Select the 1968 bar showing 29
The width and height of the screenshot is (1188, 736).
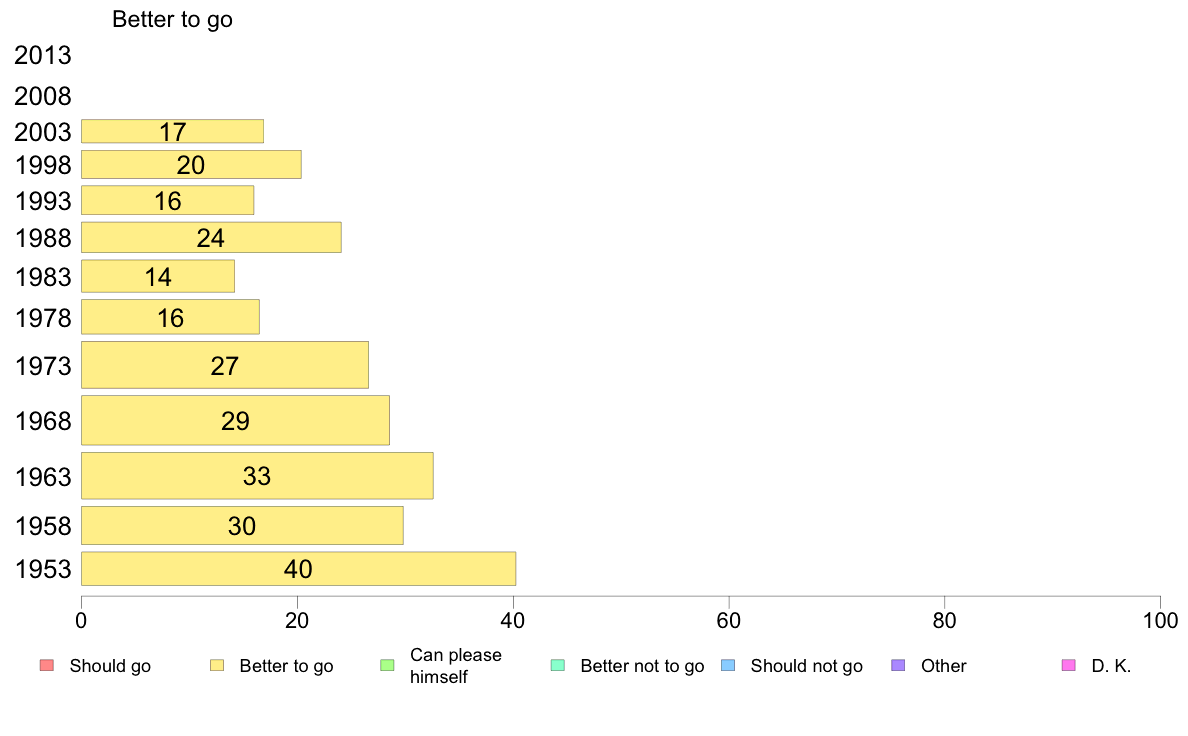pos(235,420)
